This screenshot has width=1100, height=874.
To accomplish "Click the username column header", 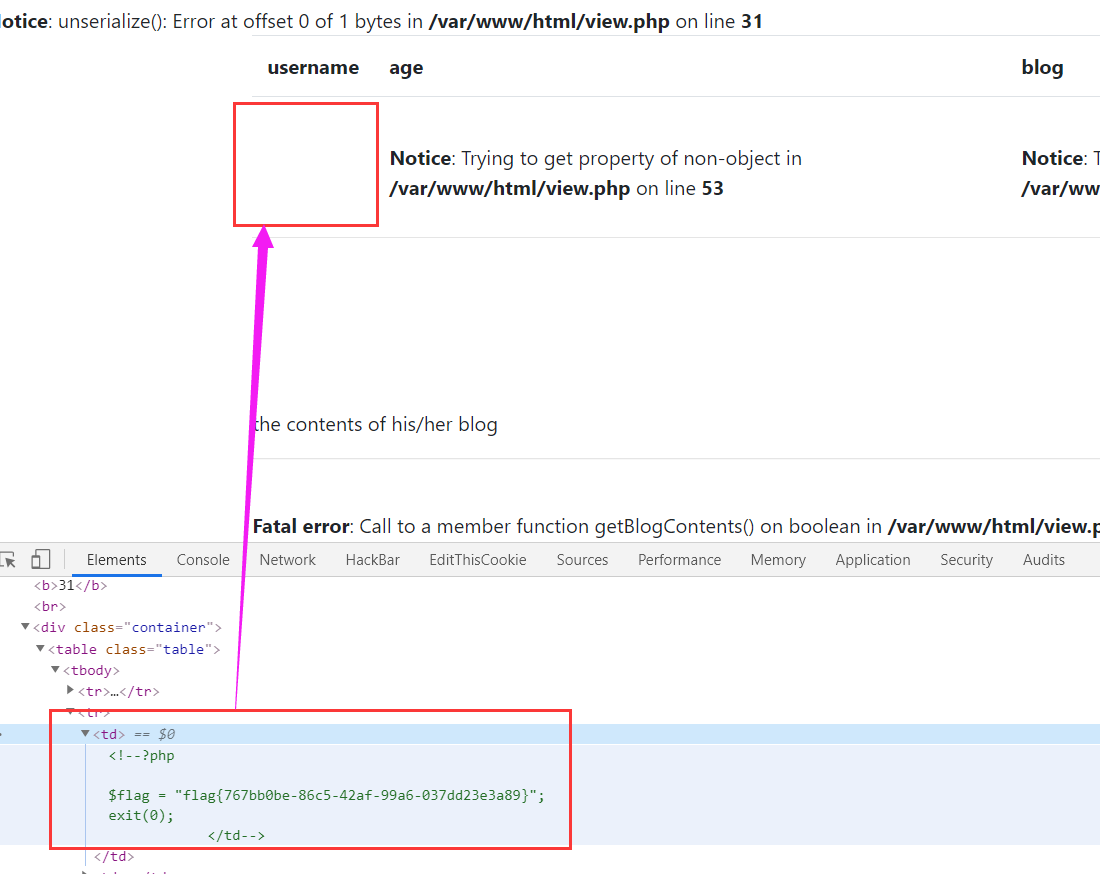I will (x=313, y=67).
